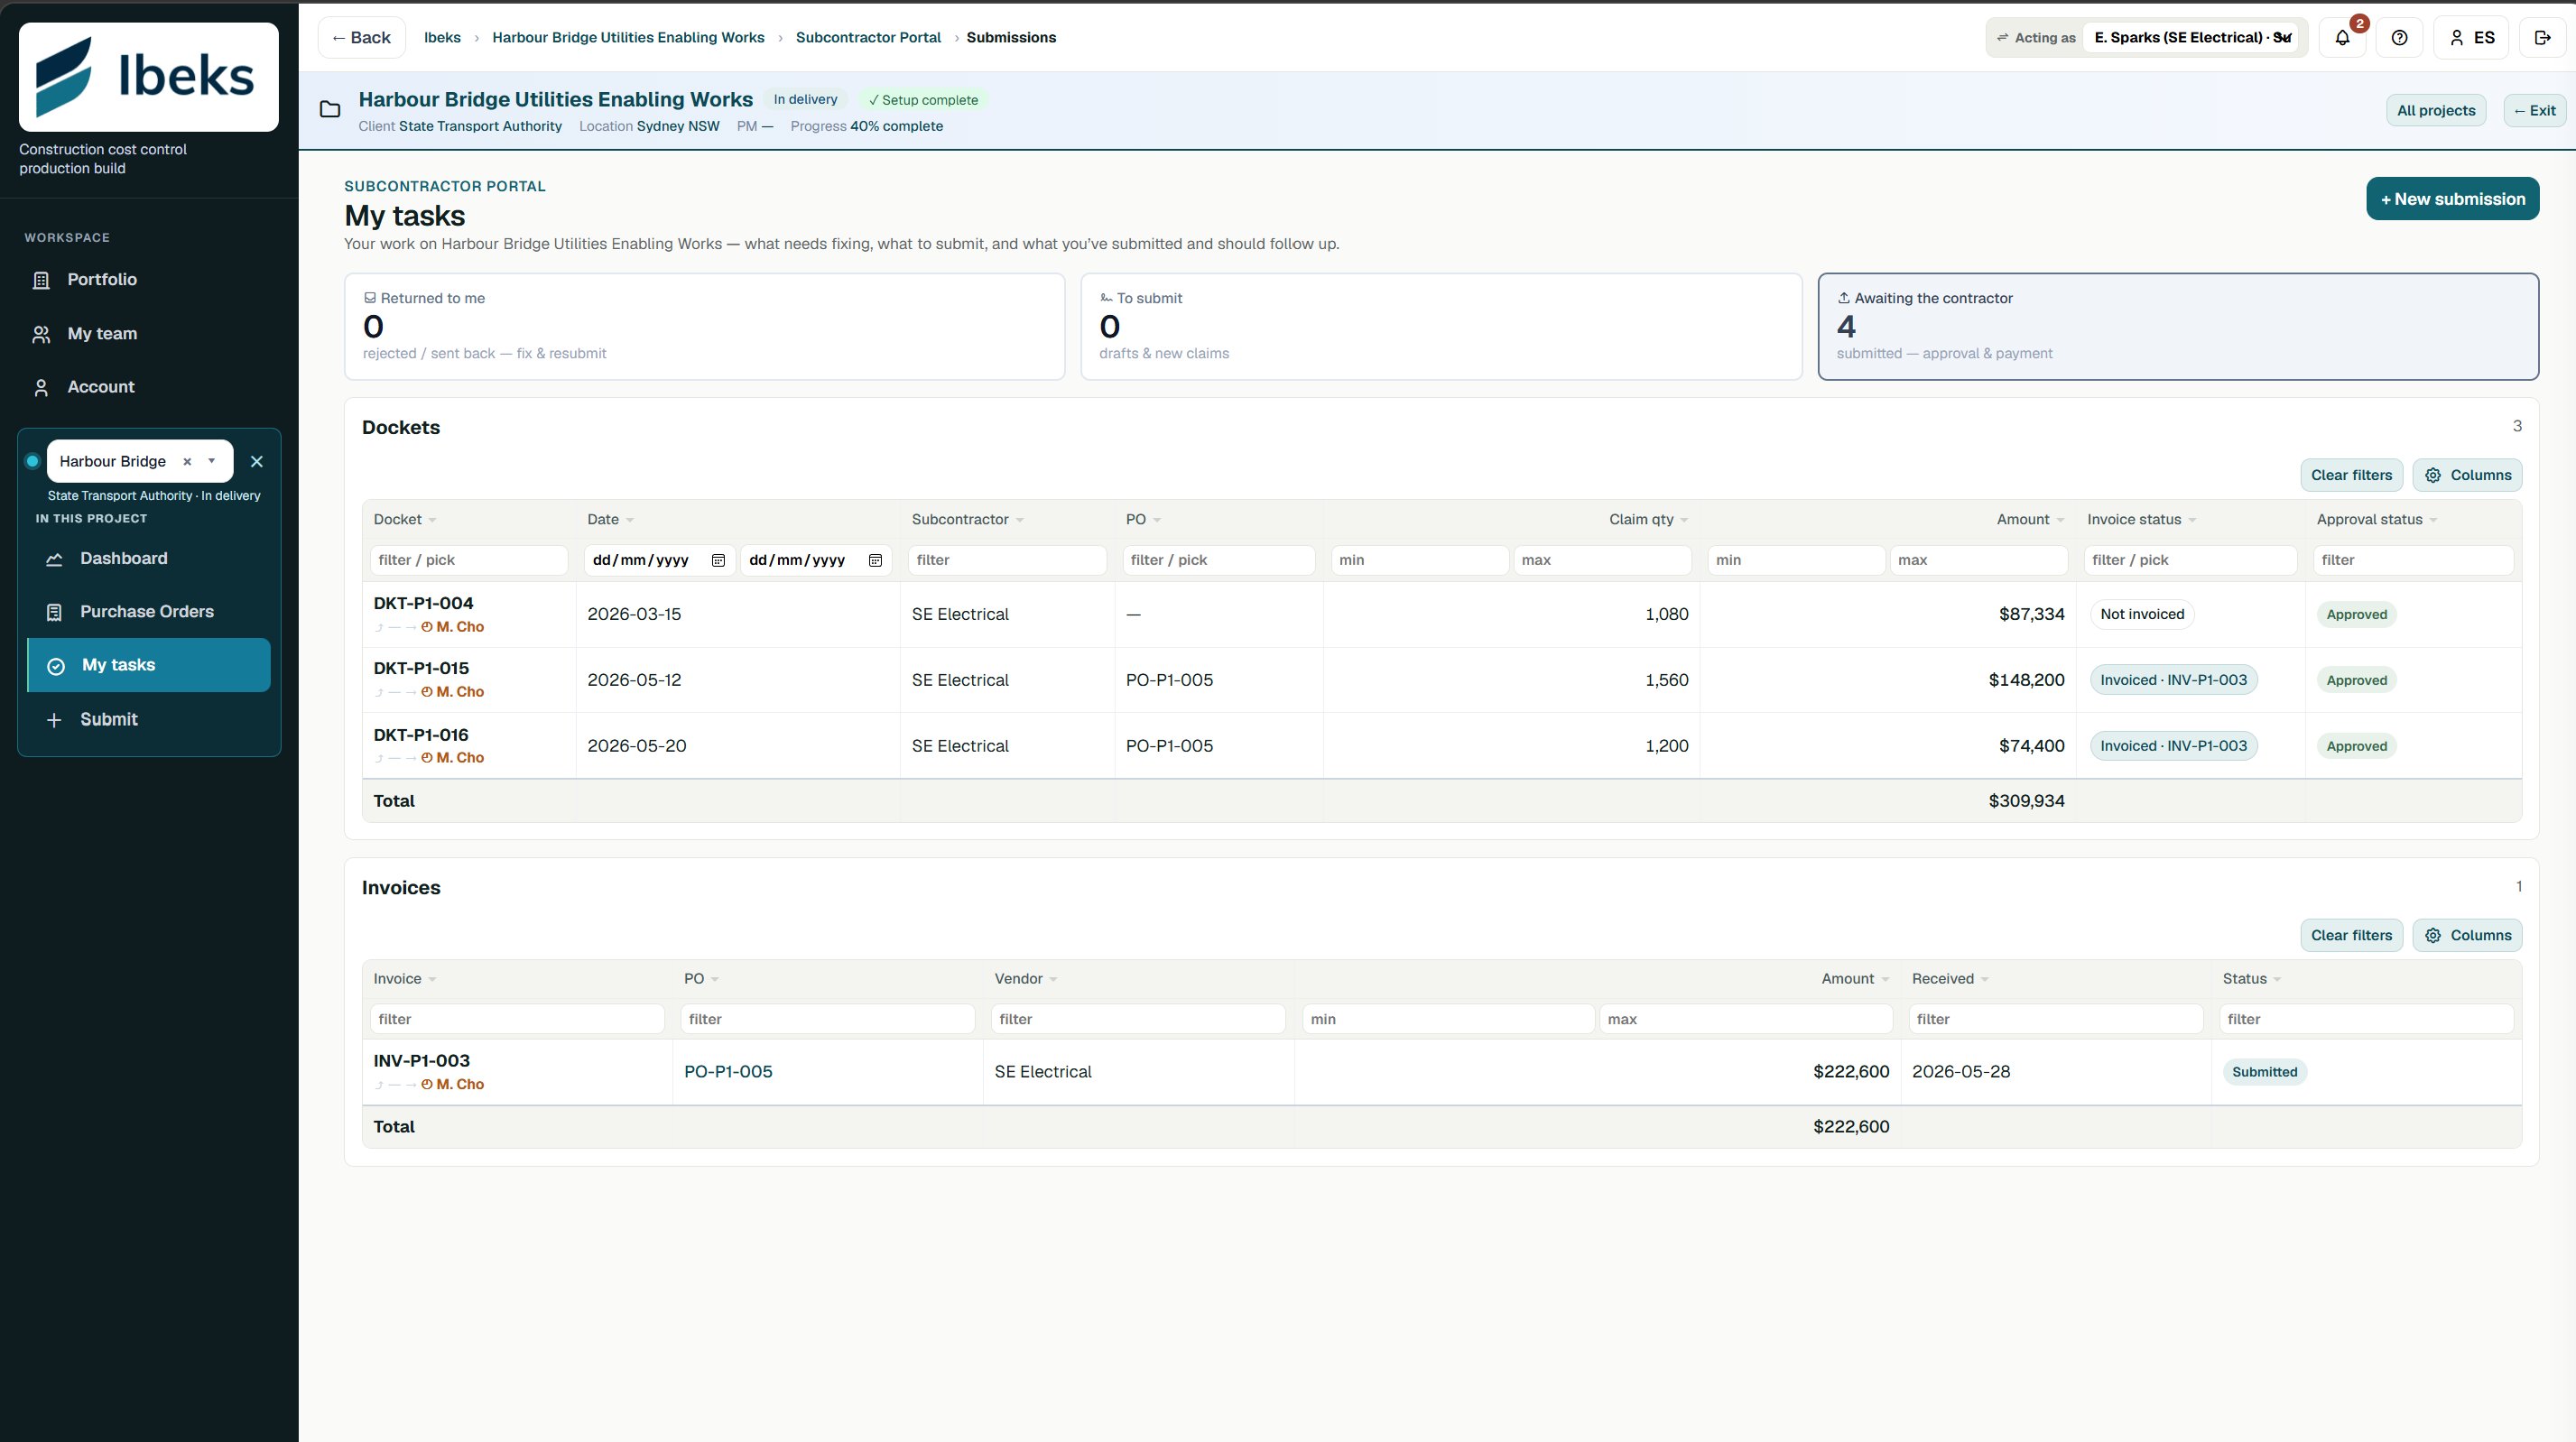Image resolution: width=2576 pixels, height=1442 pixels.
Task: Click the folder icon beside the project title
Action: tap(330, 110)
